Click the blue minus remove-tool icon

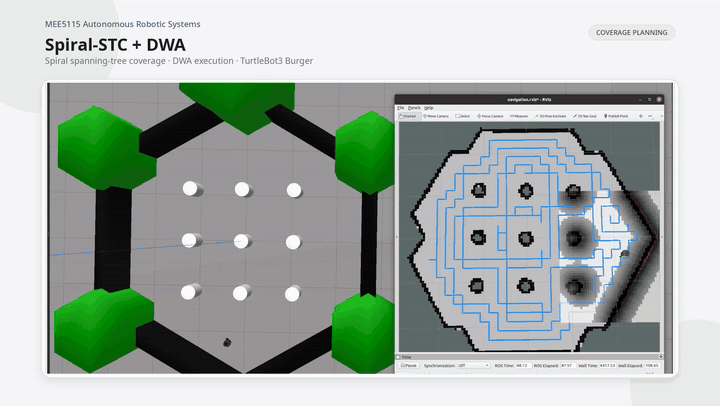[x=650, y=116]
